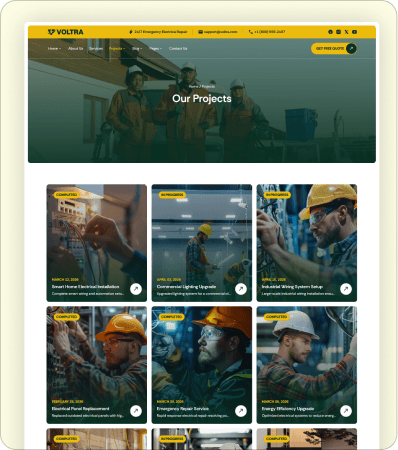Open Energy Efficiency Upgrade title
This screenshot has width=398, height=450.
(288, 409)
